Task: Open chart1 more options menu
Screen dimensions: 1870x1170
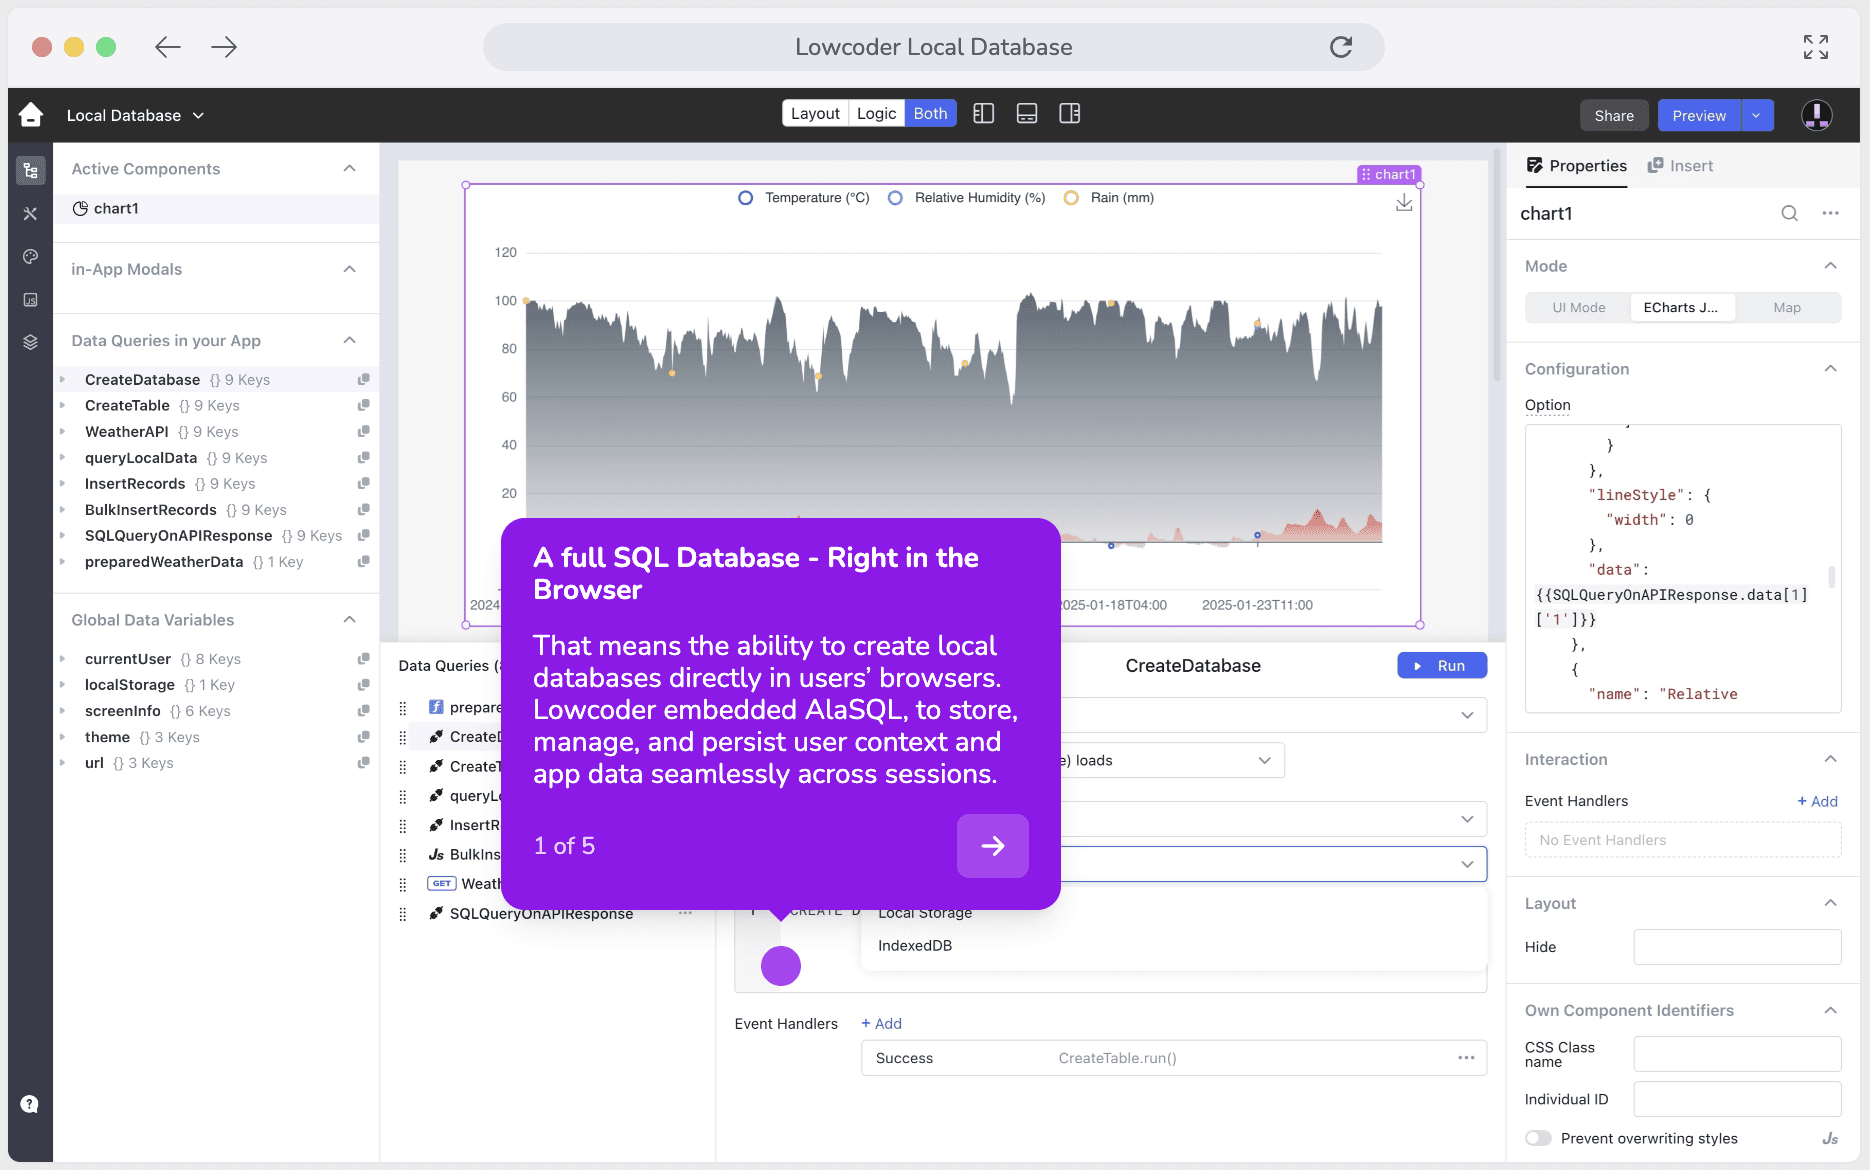Action: (x=1830, y=213)
